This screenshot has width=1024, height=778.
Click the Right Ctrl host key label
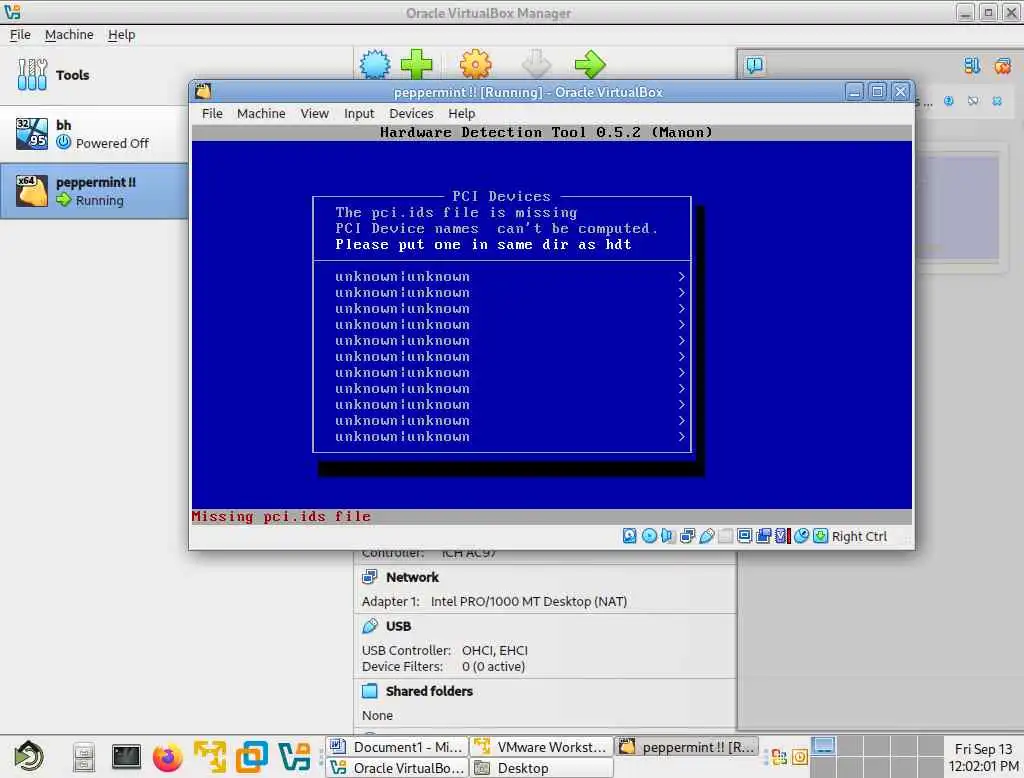[859, 536]
